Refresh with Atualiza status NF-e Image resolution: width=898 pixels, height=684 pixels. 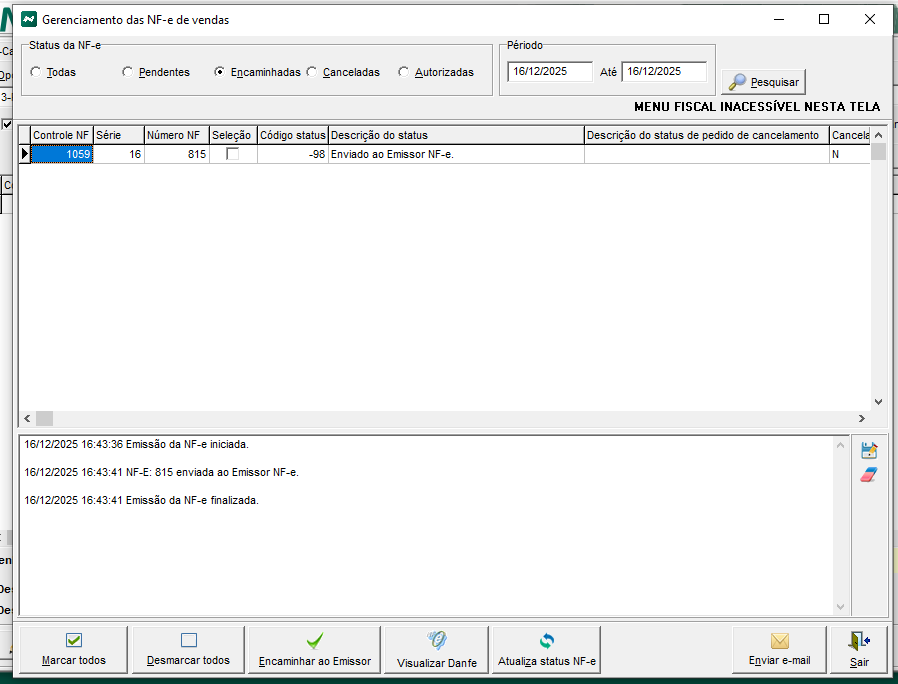pyautogui.click(x=546, y=649)
